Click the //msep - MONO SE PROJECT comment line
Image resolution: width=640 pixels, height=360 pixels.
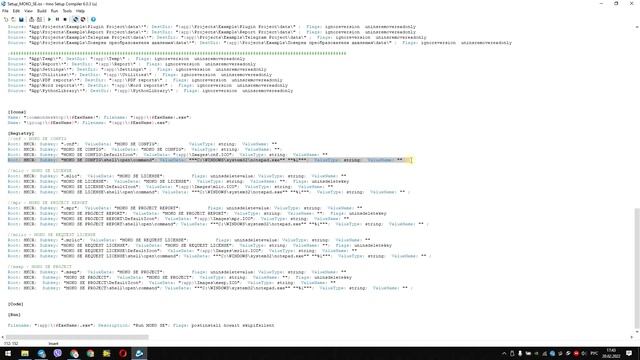pos(40,267)
